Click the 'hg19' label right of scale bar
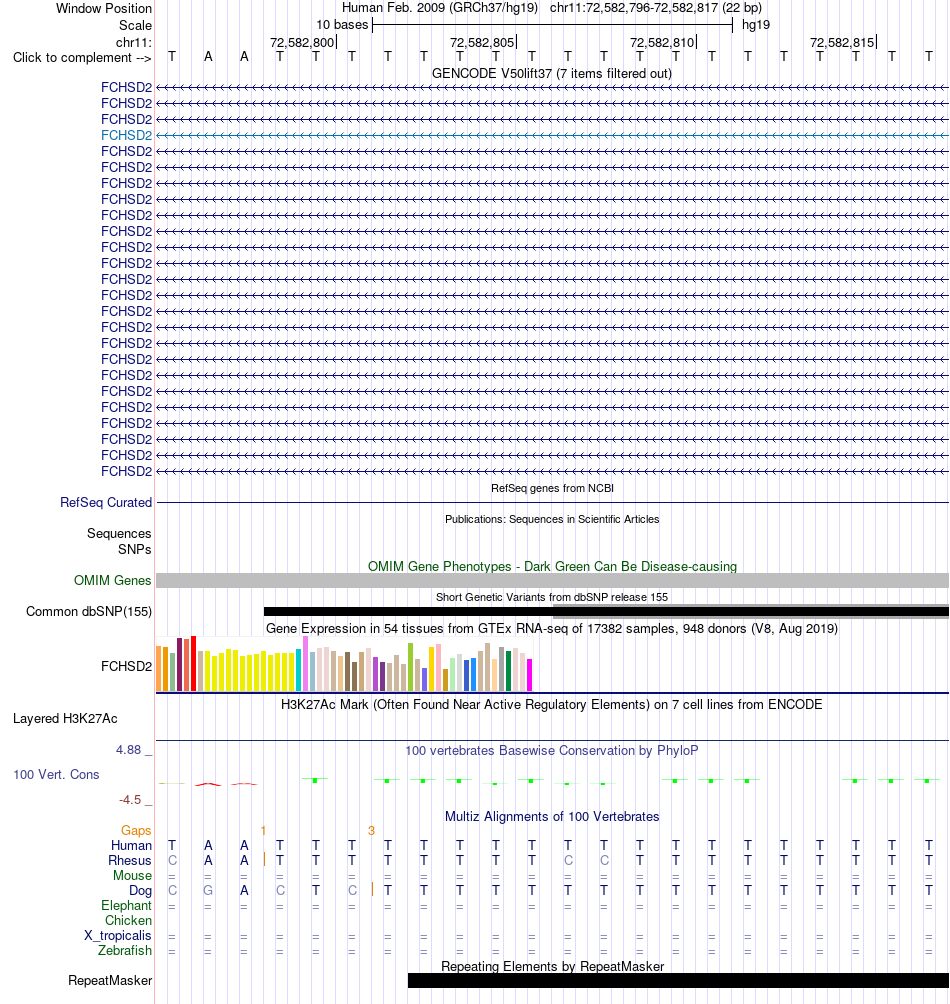 click(x=756, y=25)
